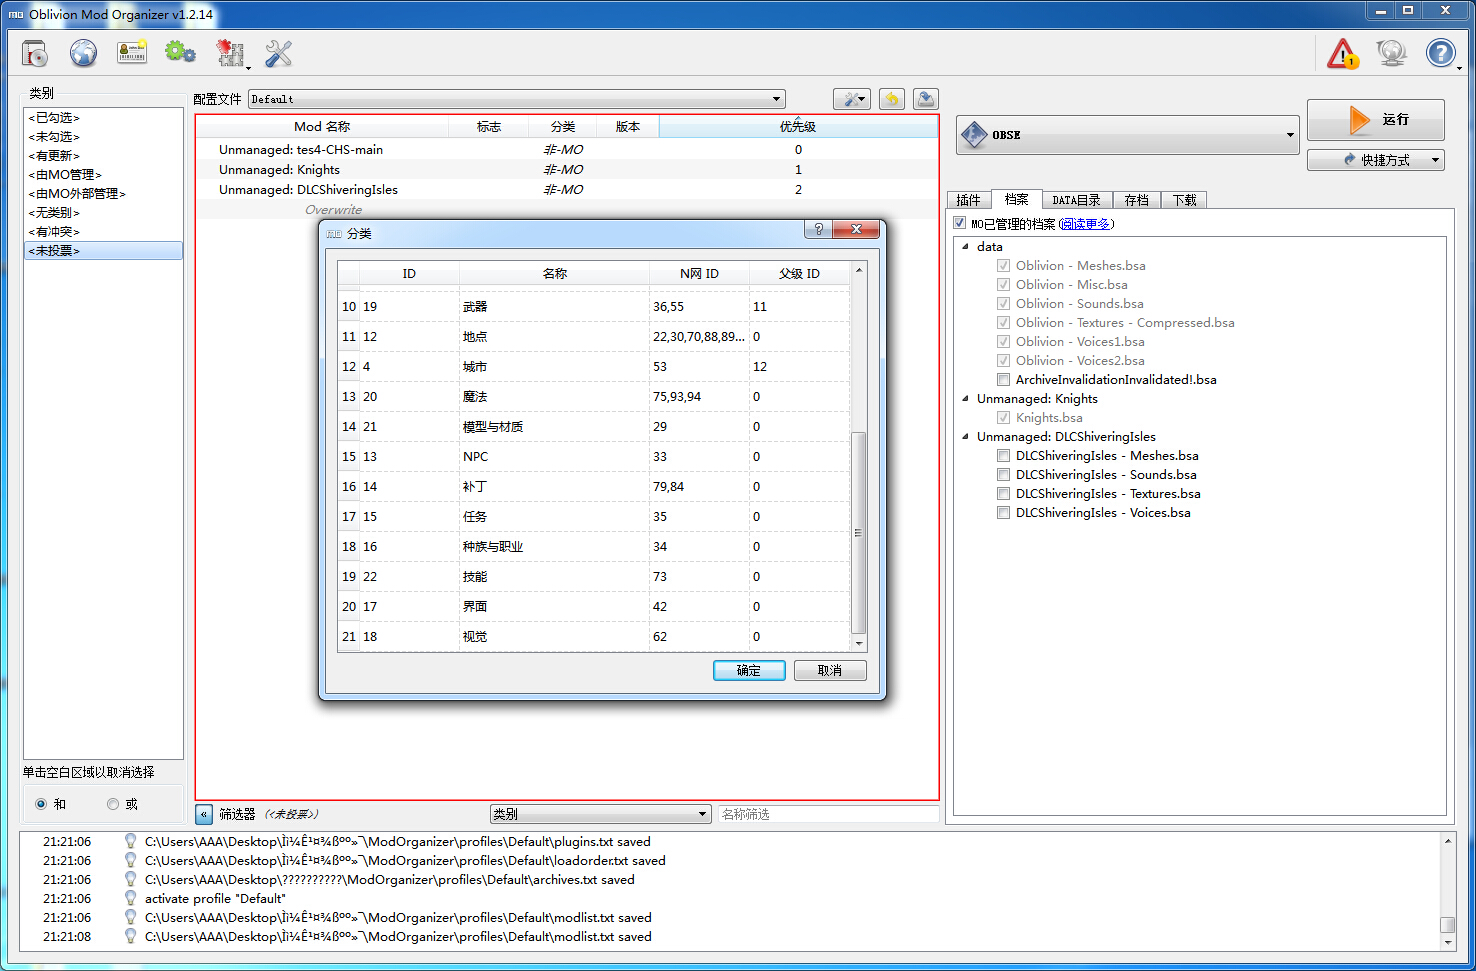
Task: Click the 阅读更多 link
Action: coord(1086,223)
